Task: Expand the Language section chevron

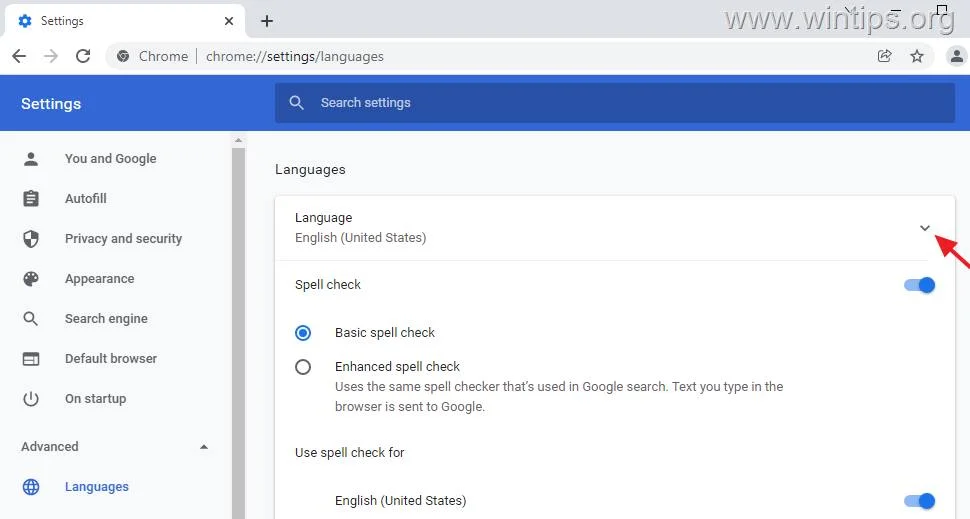Action: (x=925, y=228)
